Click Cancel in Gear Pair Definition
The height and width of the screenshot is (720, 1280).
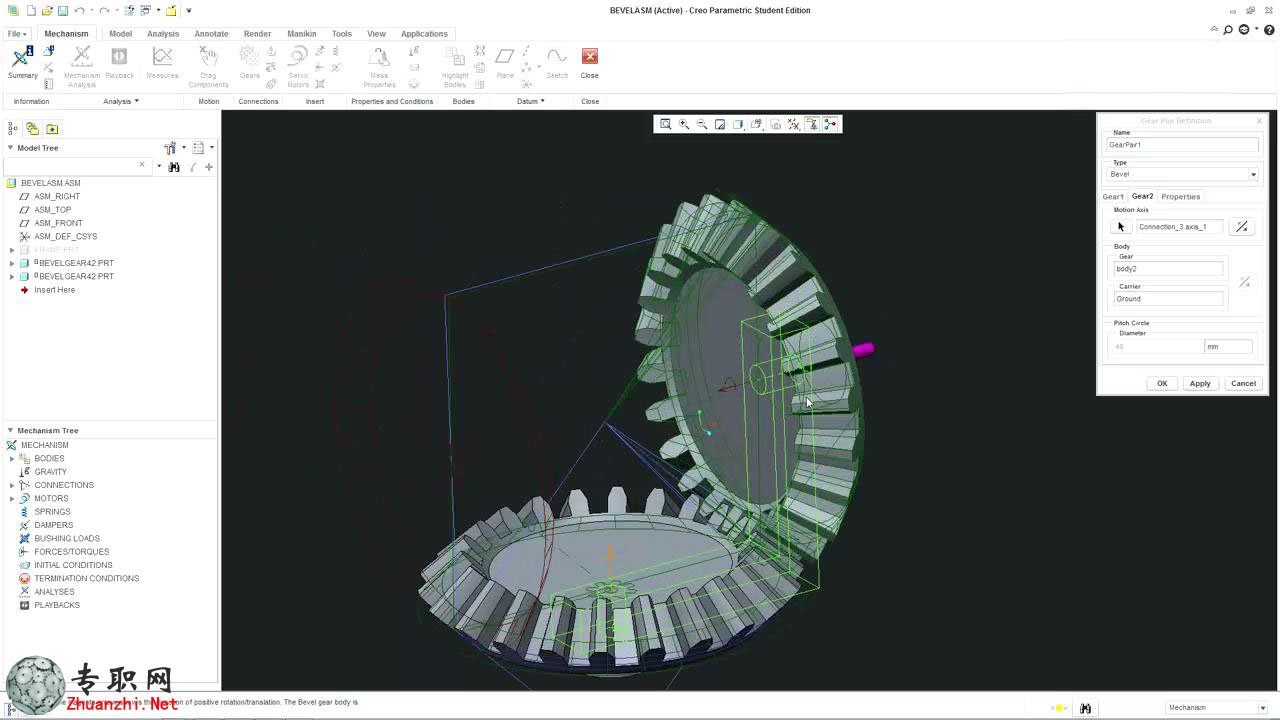1243,384
